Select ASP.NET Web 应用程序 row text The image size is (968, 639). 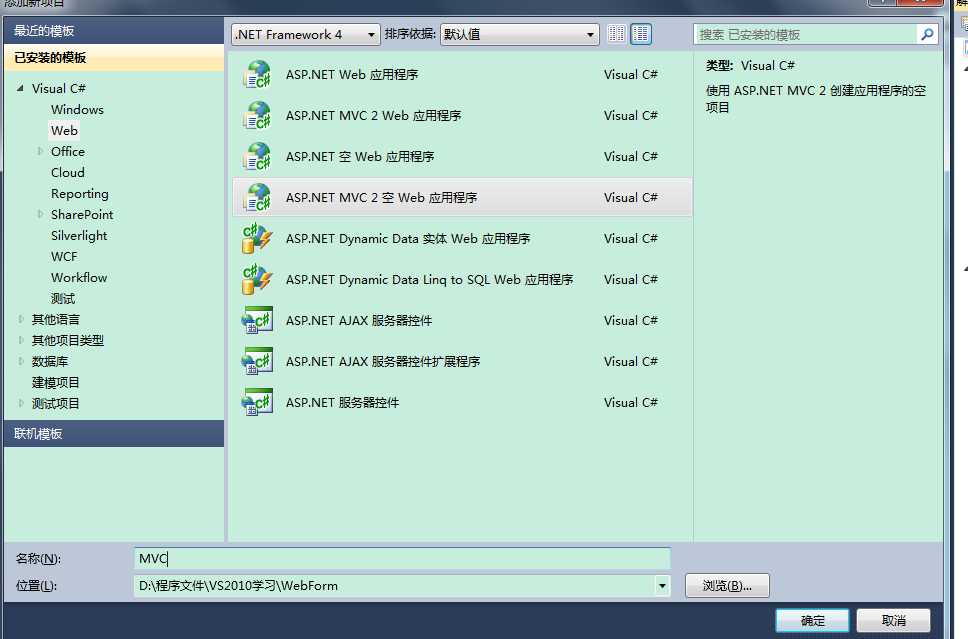(352, 75)
